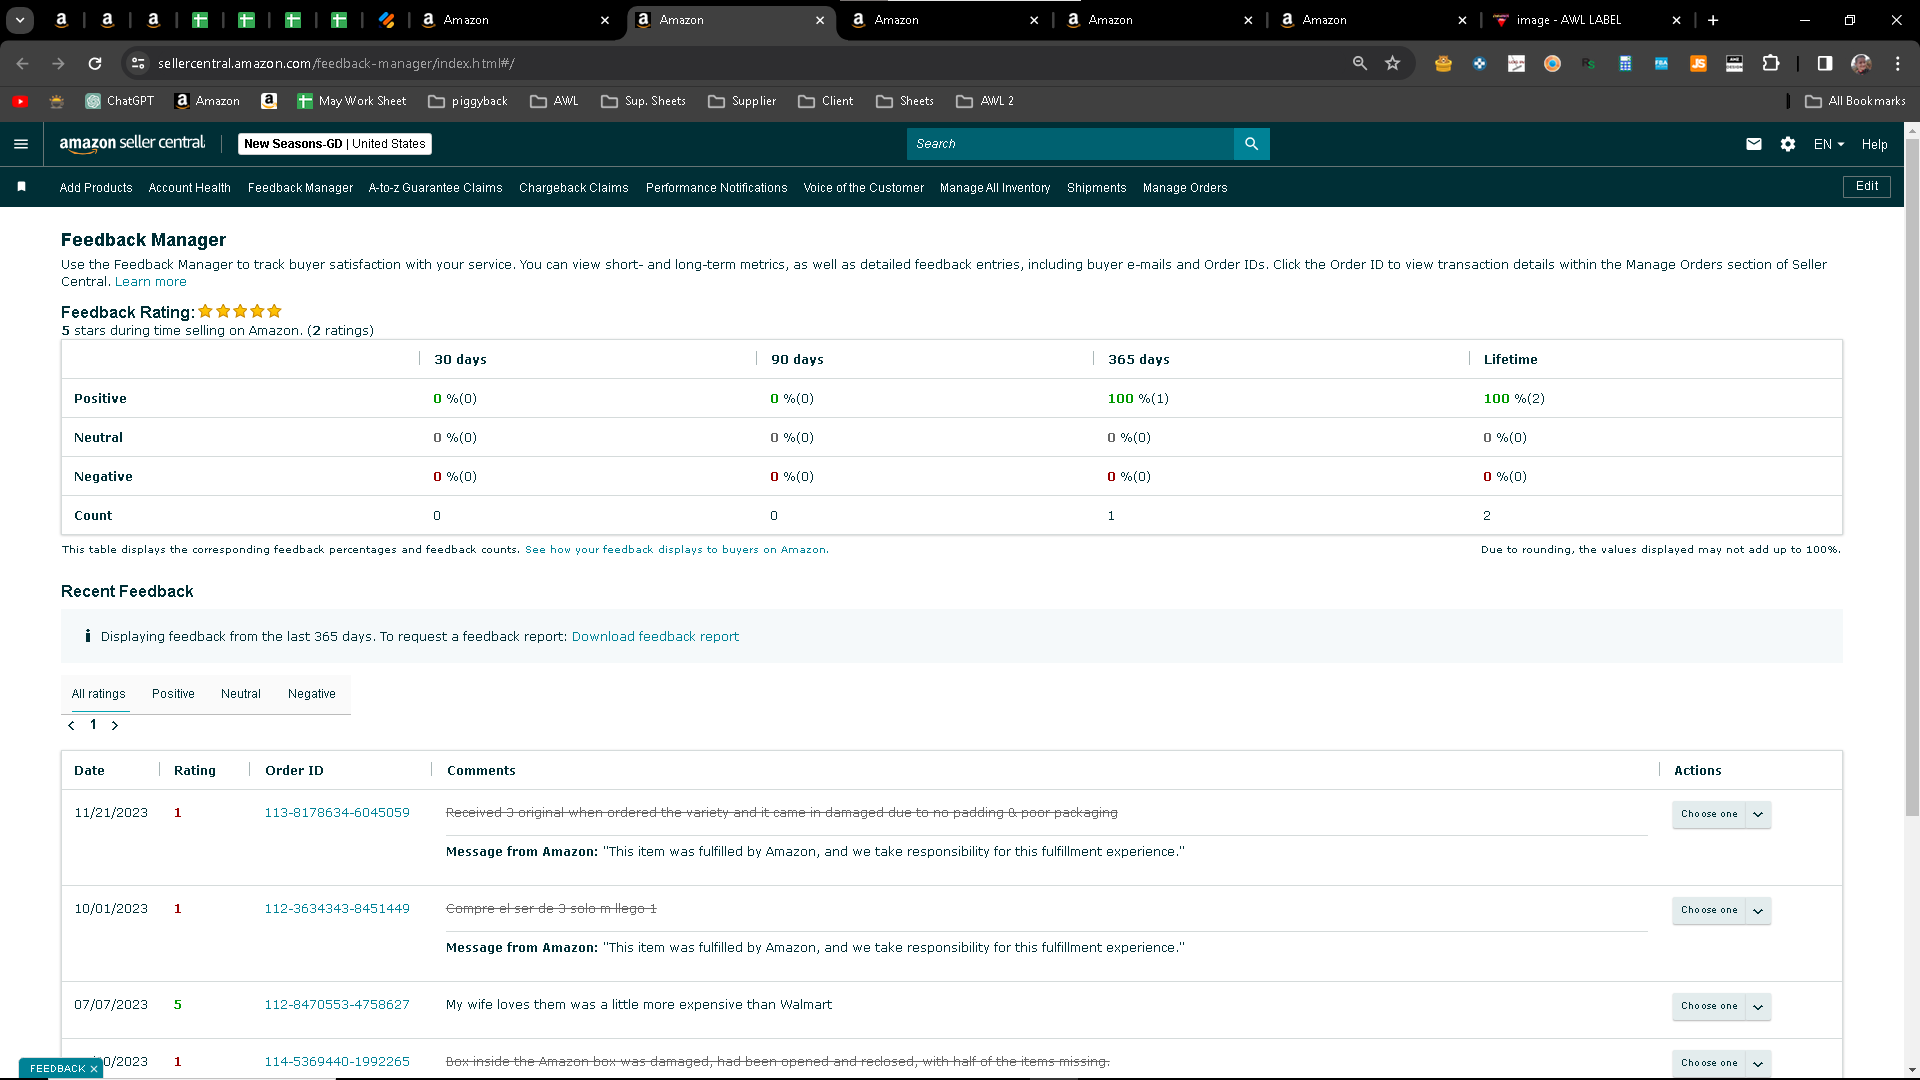Open Account Health in the nav bar
Viewport: 1920px width, 1080px height.
point(190,188)
